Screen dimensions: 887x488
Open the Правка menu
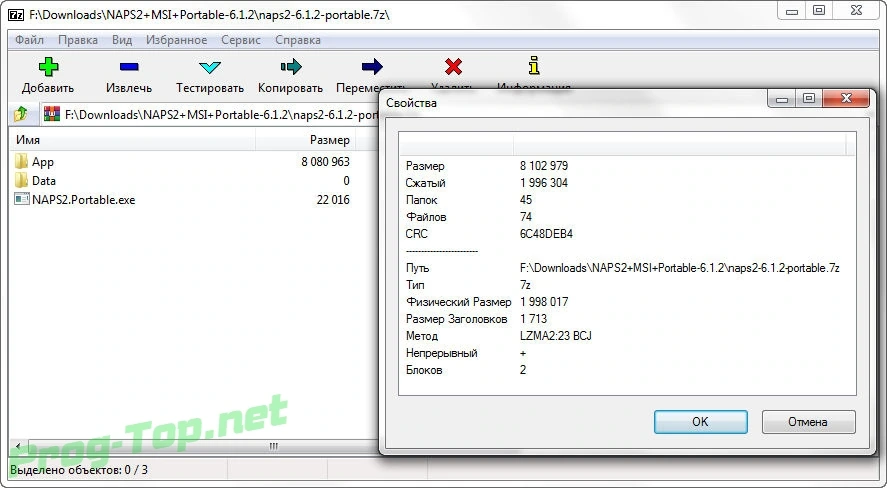point(77,40)
